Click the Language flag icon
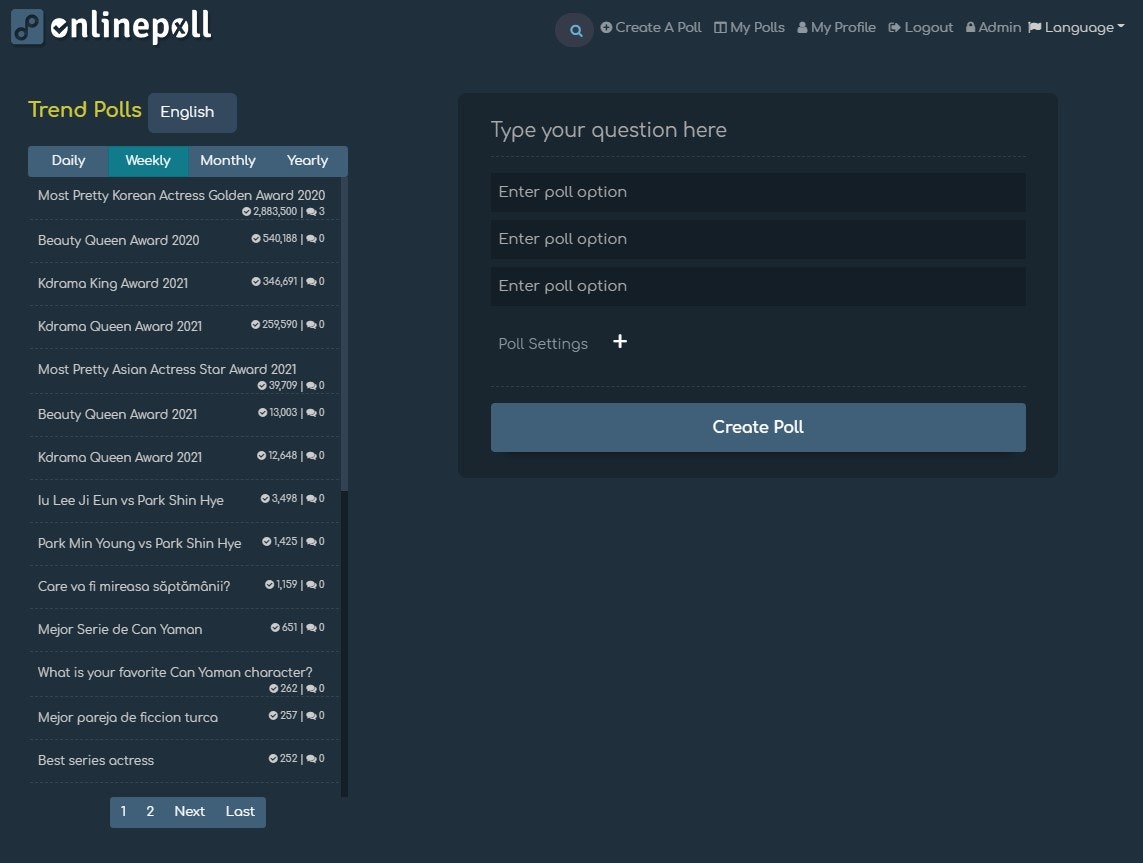Viewport: 1143px width, 863px height. pos(1037,27)
